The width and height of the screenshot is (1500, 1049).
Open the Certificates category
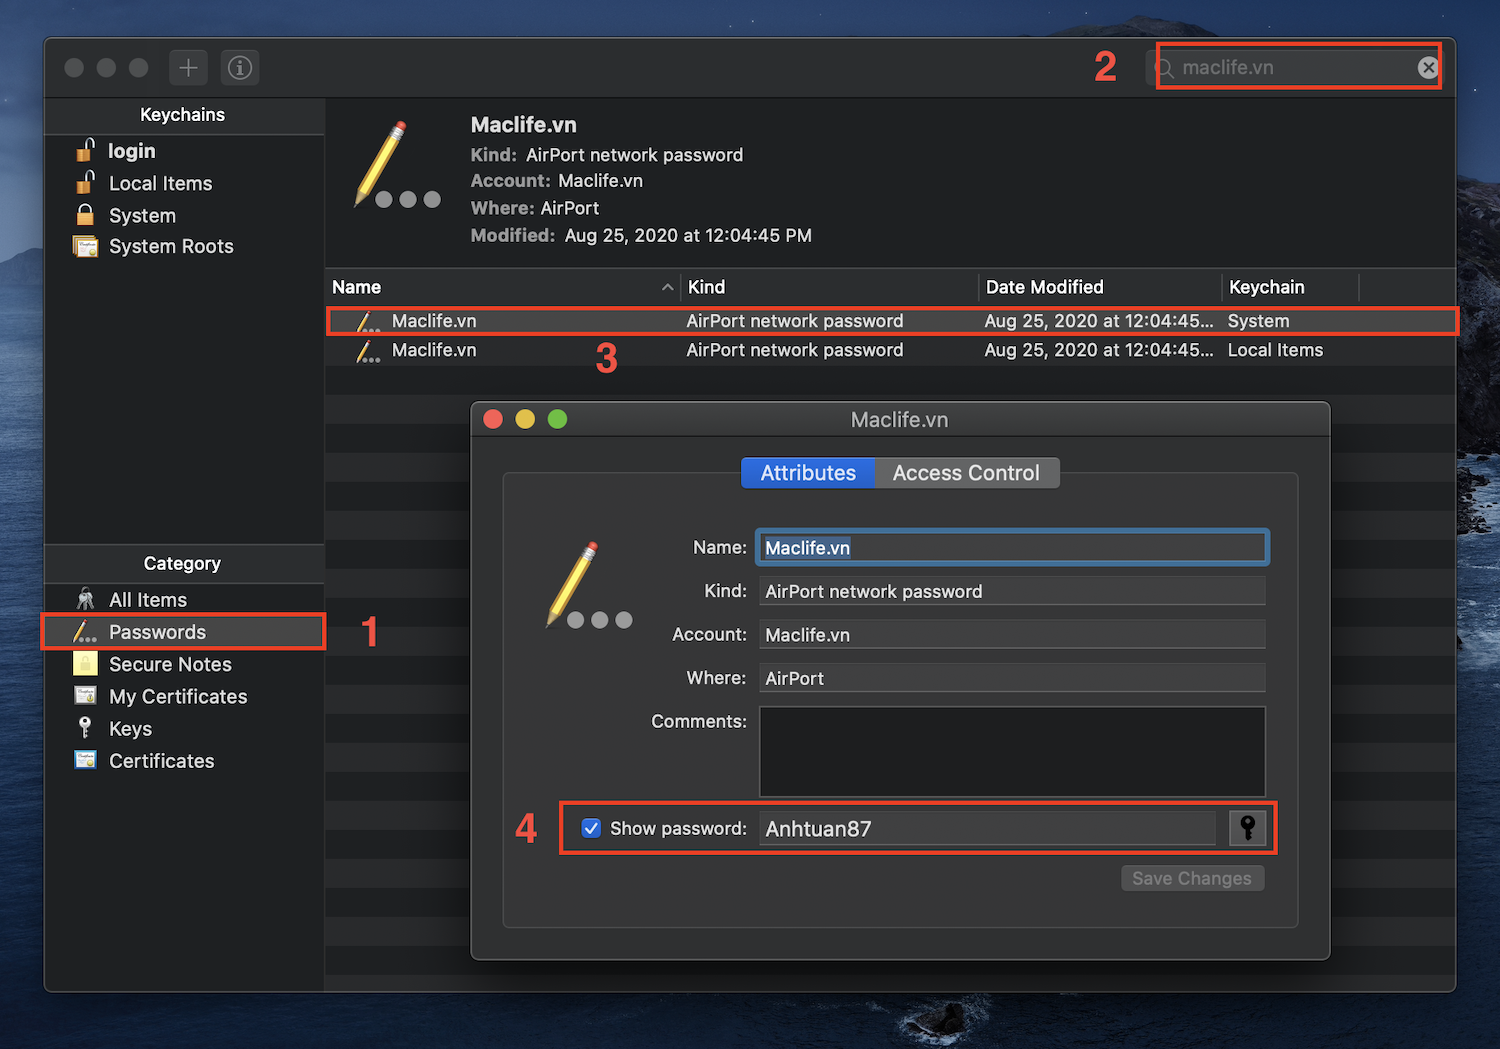[x=161, y=760]
